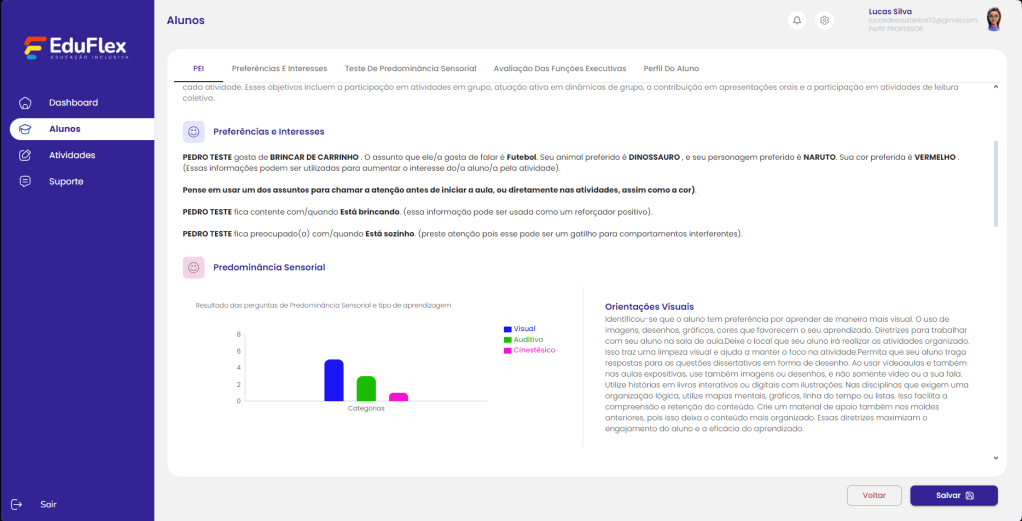Screen dimensions: 1022x521
Task: Click the scroll-up chevron at top right
Action: 995,87
